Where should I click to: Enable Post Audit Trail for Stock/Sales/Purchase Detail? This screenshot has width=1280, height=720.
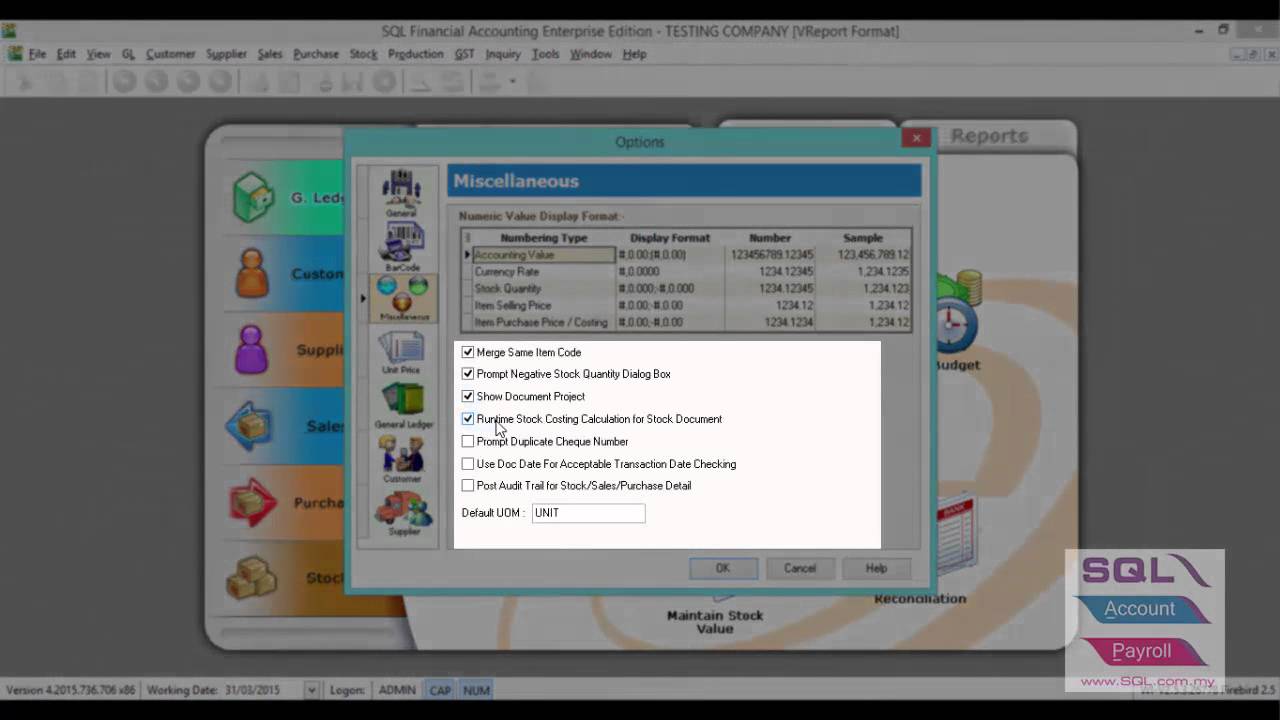[x=468, y=486]
